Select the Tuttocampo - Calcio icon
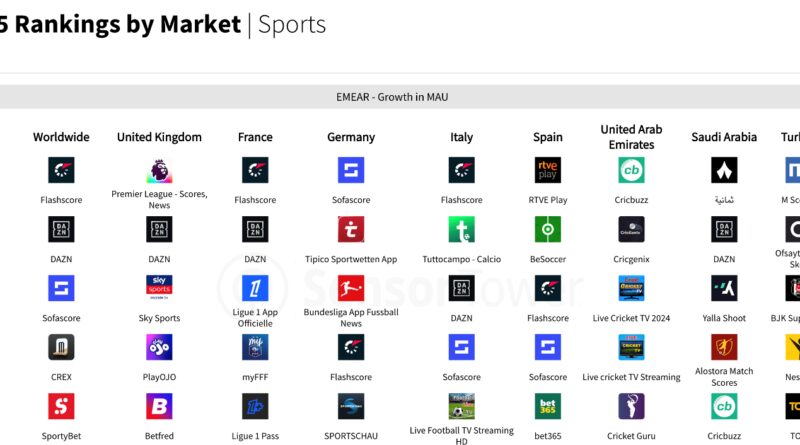The image size is (800, 445). point(461,230)
